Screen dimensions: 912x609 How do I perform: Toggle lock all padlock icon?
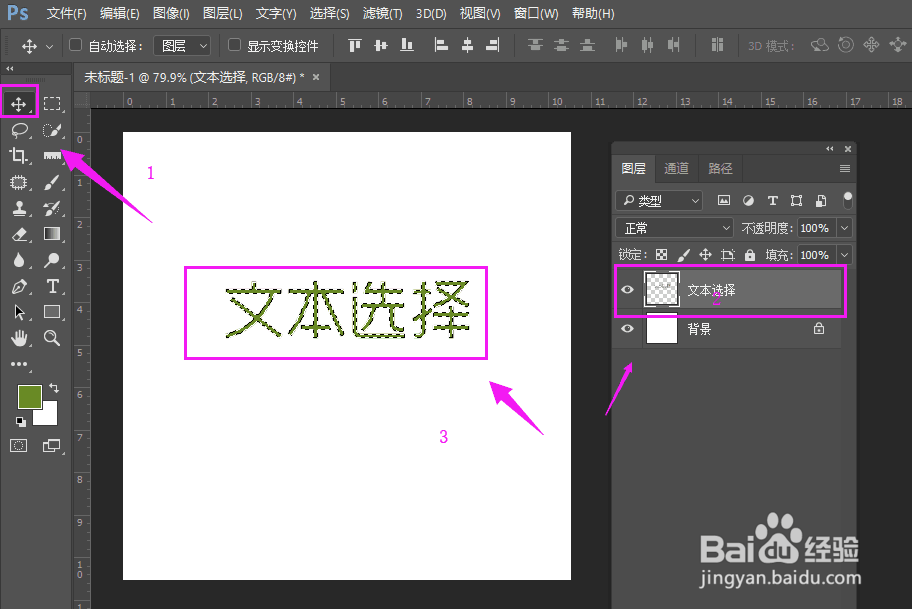750,255
